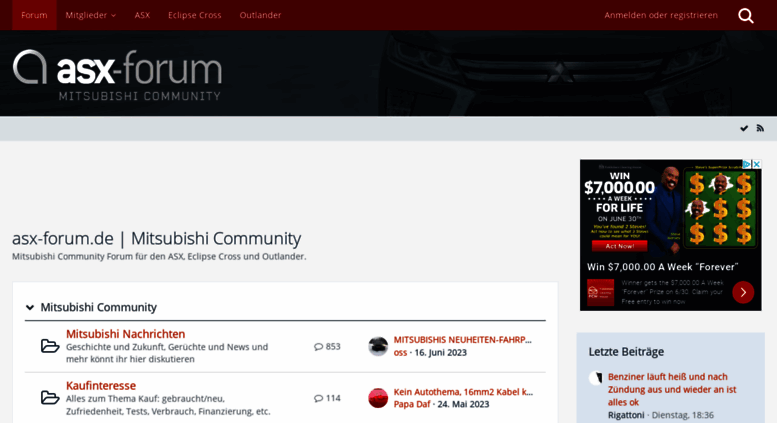Close the ad with X icon
Screen dimensions: 777x423
[x=757, y=164]
